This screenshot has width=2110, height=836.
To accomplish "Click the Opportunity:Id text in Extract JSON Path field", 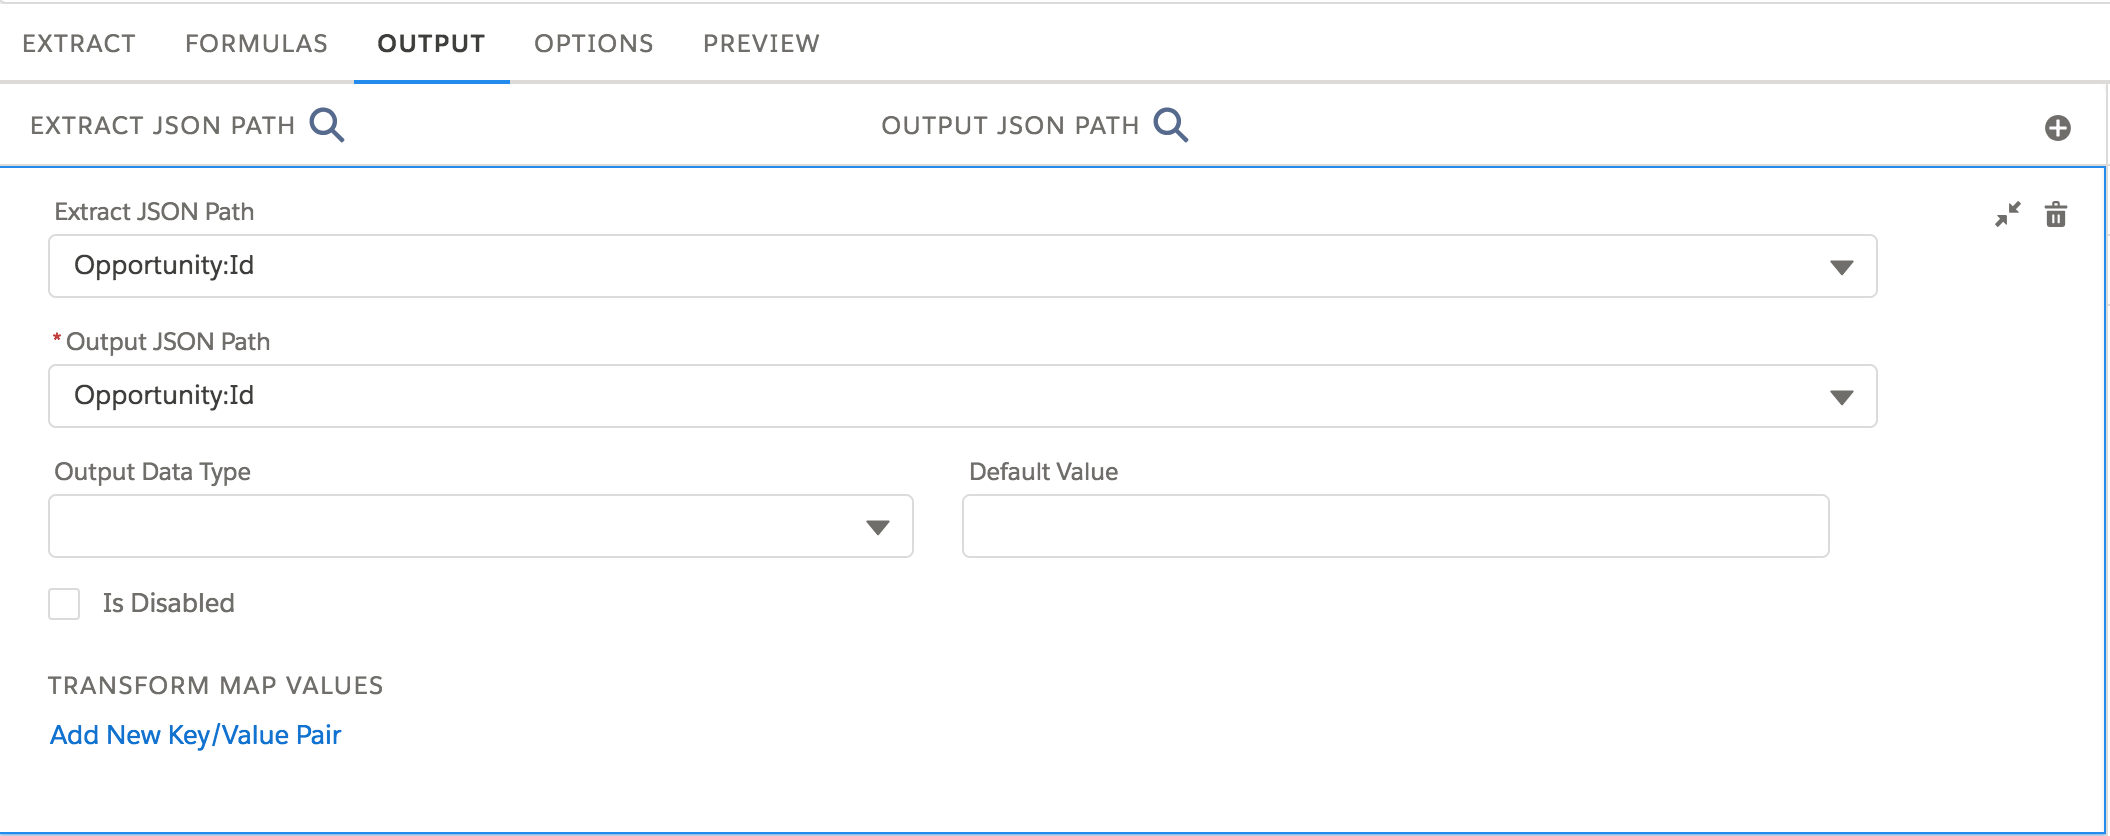I will 164,266.
